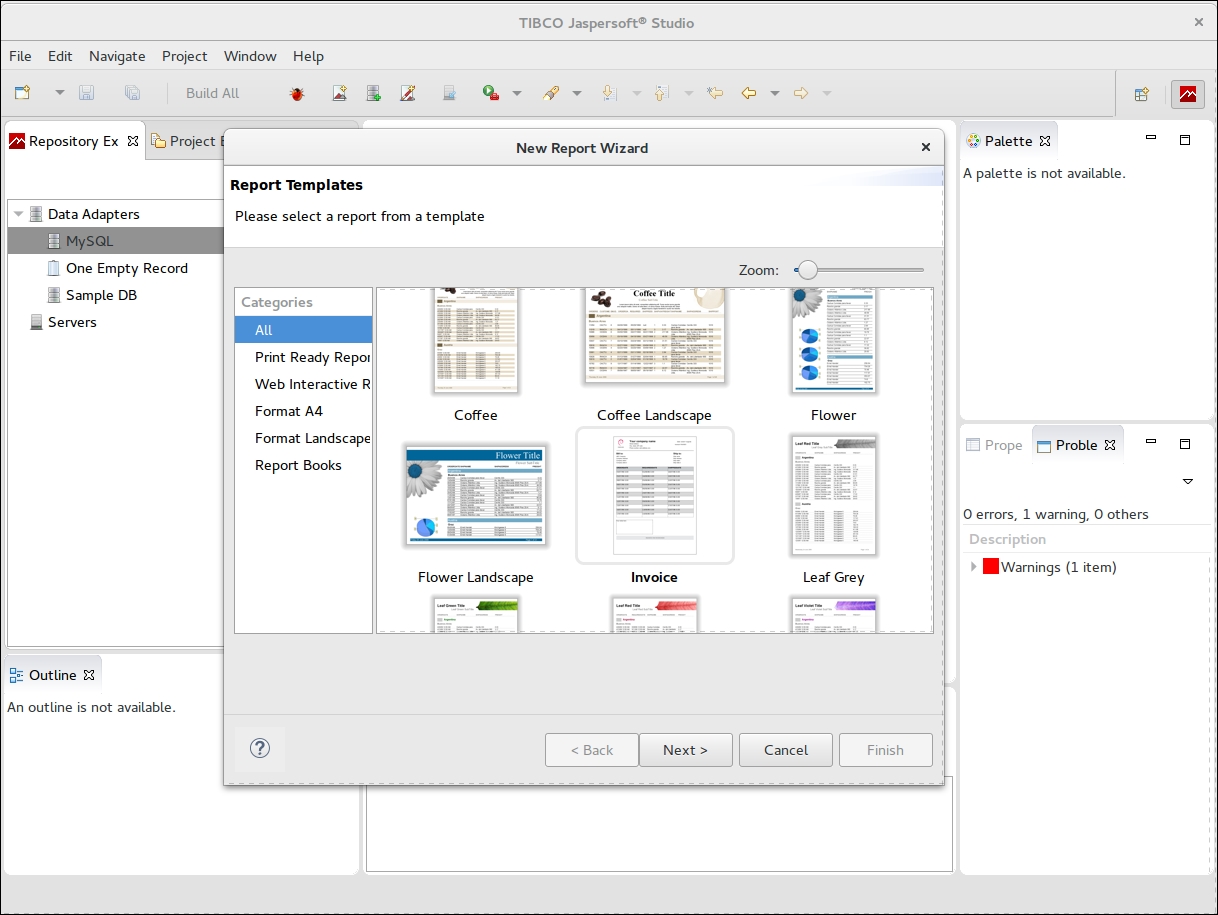Screen dimensions: 1218x915
Task: Open the Window menu
Action: [250, 56]
